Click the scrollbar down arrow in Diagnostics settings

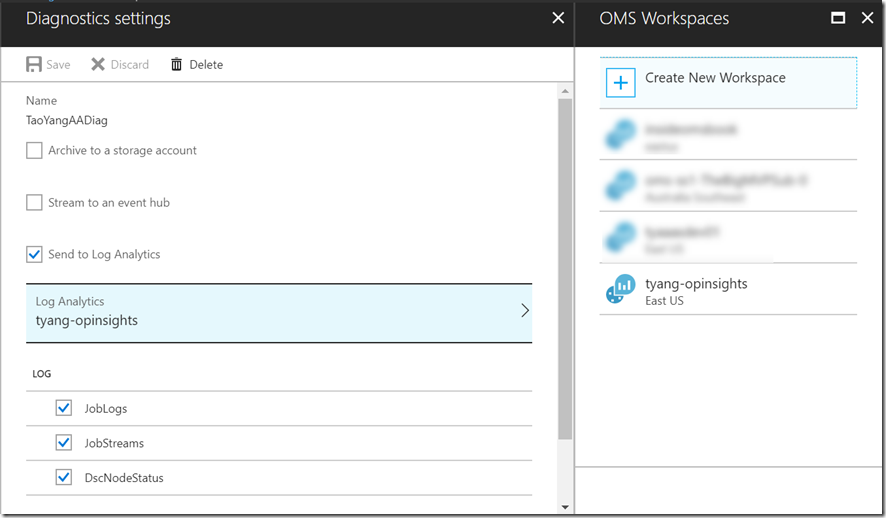[565, 507]
